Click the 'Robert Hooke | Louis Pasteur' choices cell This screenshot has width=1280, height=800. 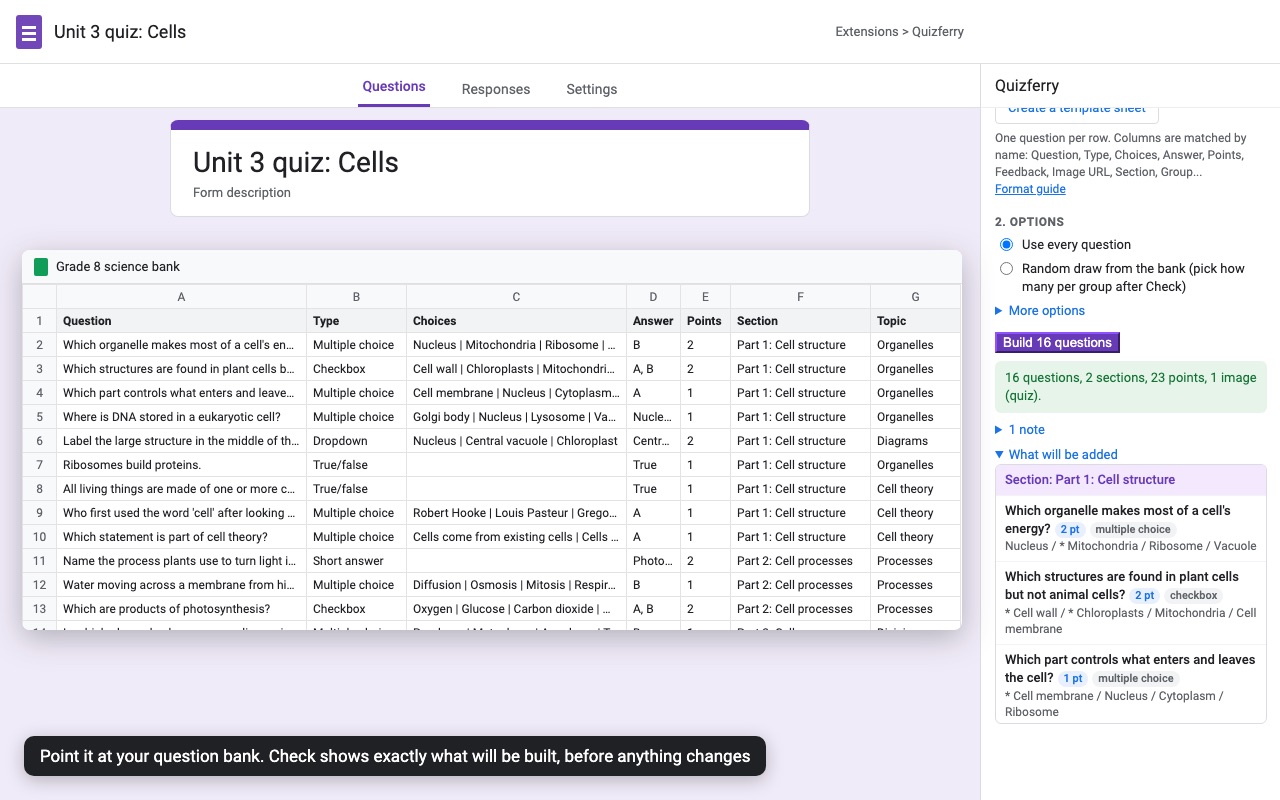coord(516,513)
